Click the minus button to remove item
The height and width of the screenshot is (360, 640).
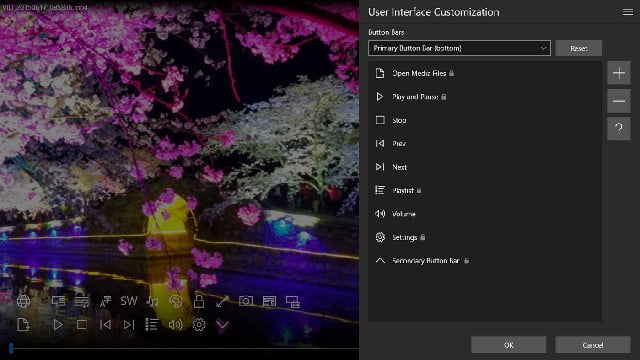point(619,101)
